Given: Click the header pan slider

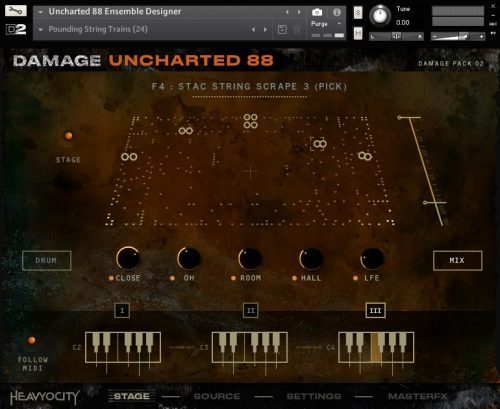Looking at the screenshot, I should (396, 36).
